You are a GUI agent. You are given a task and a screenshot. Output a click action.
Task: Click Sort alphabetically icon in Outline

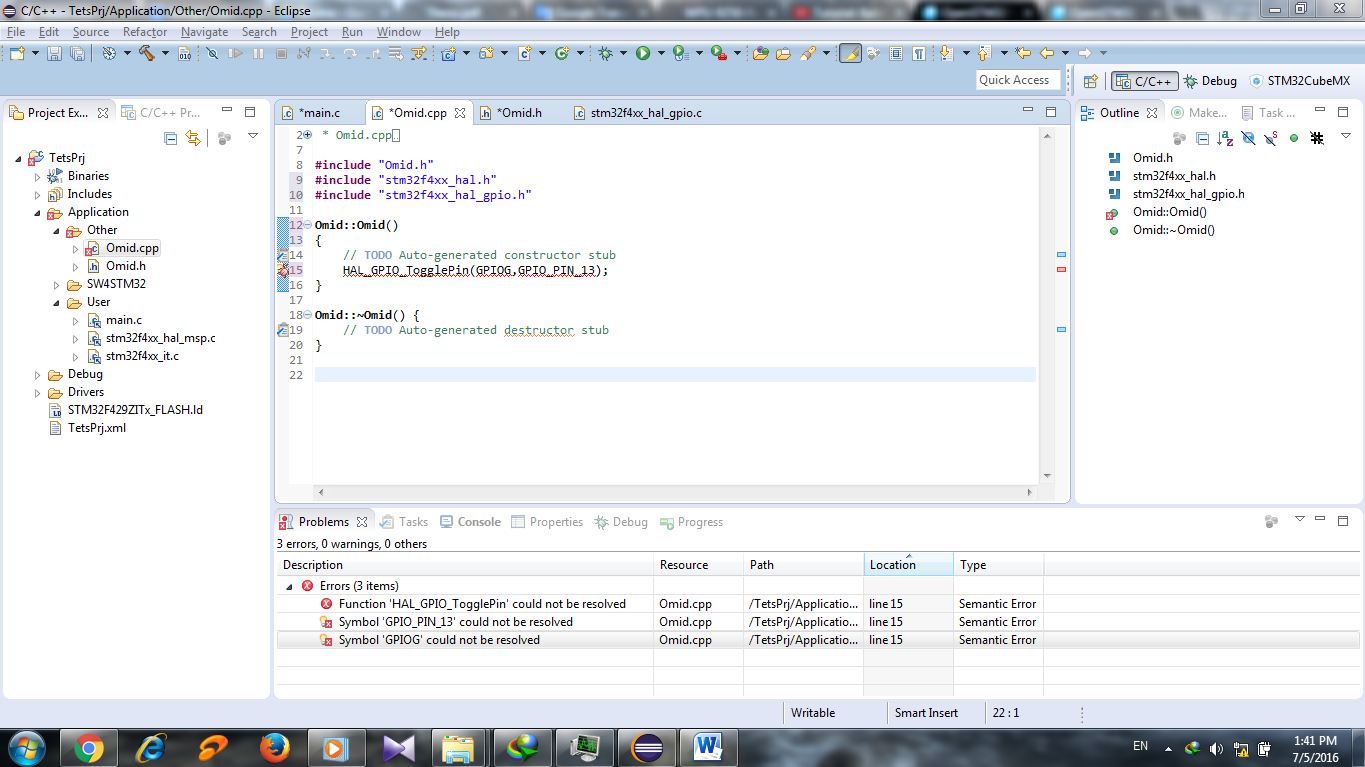tap(1225, 138)
